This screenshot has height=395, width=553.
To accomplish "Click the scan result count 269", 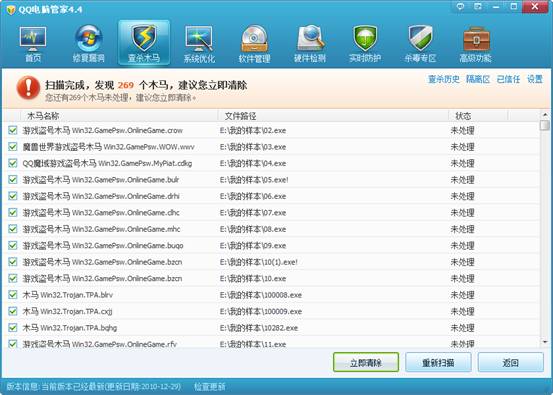I will point(126,85).
